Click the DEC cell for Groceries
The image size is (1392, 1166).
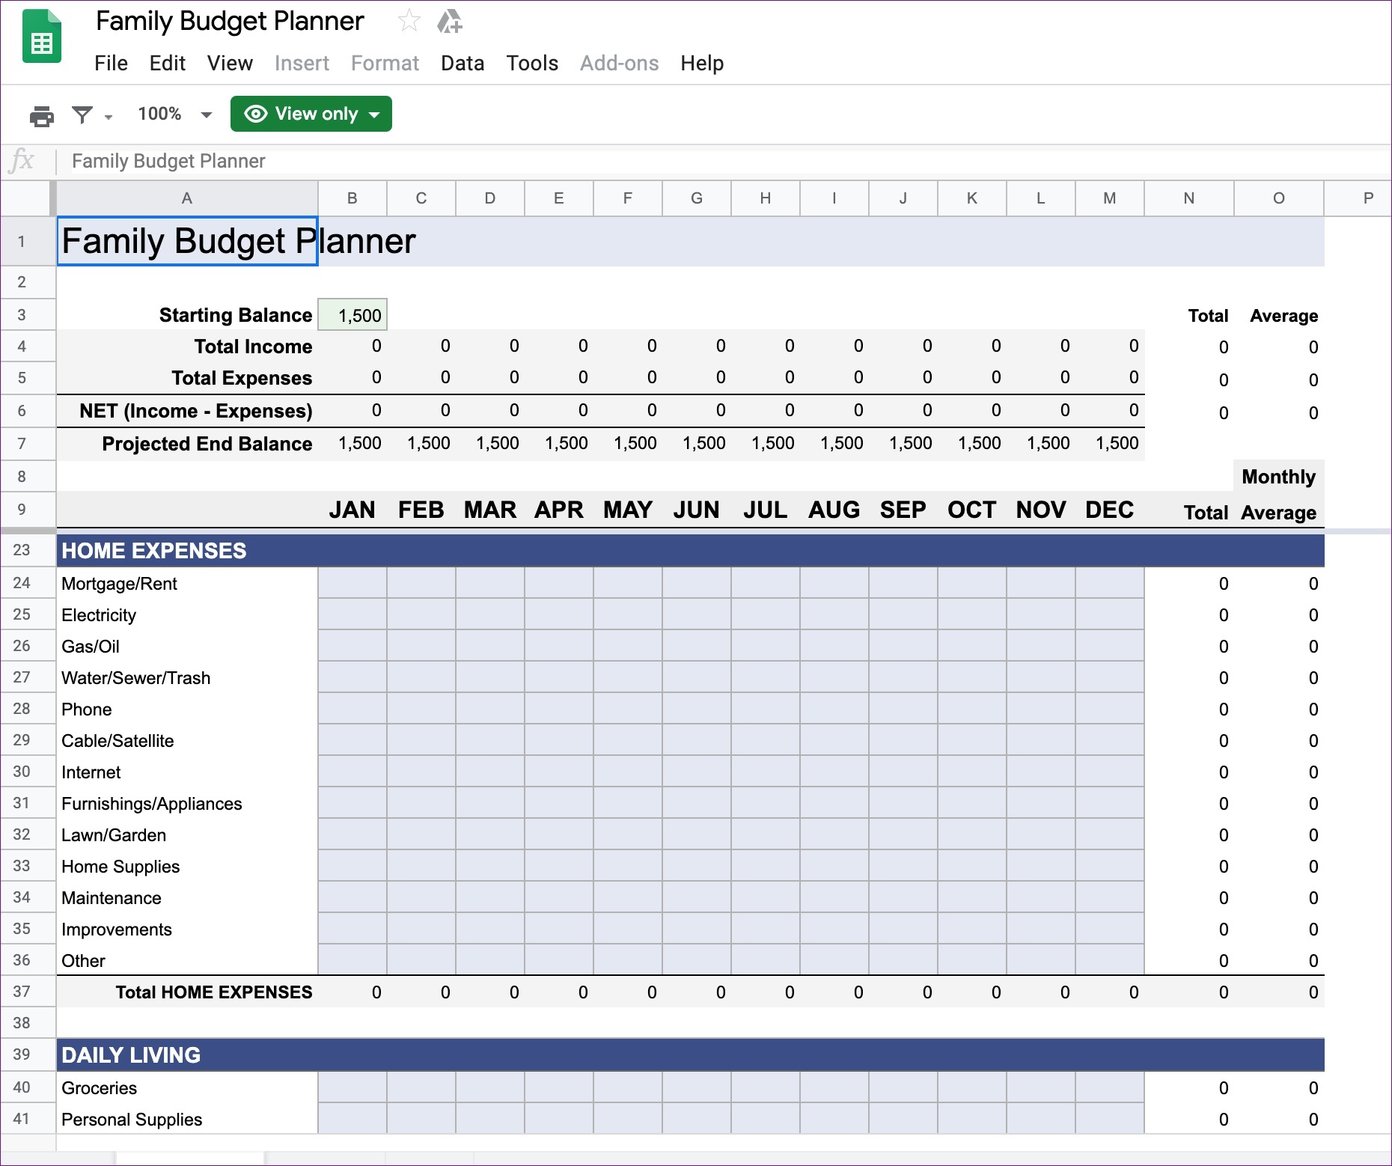tap(1110, 1087)
